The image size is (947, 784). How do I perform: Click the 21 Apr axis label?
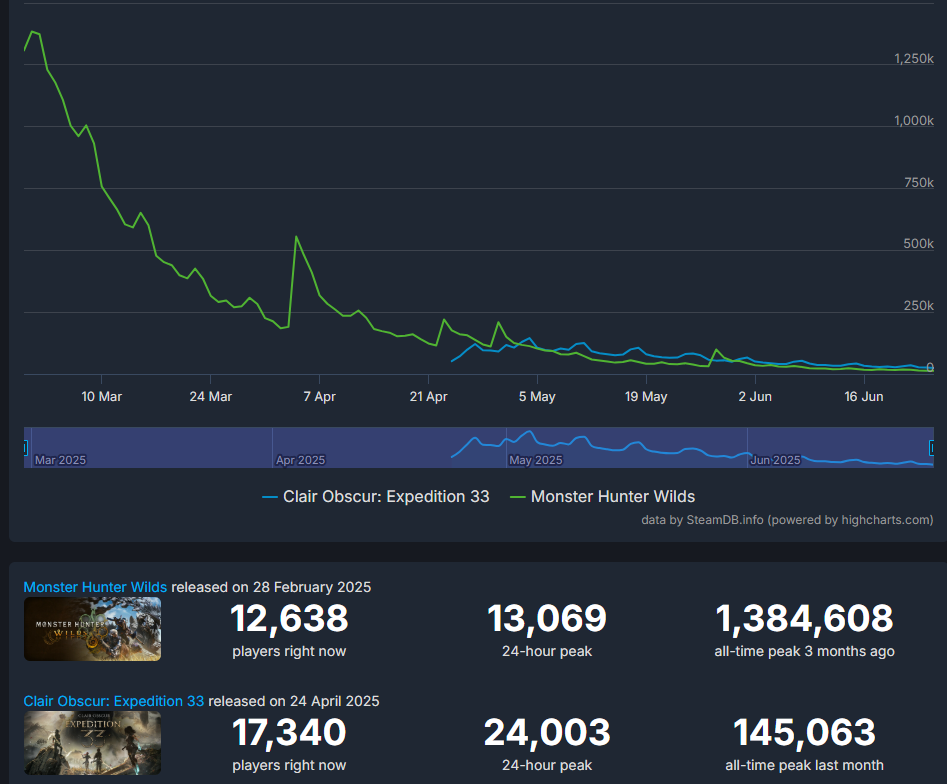pos(429,397)
